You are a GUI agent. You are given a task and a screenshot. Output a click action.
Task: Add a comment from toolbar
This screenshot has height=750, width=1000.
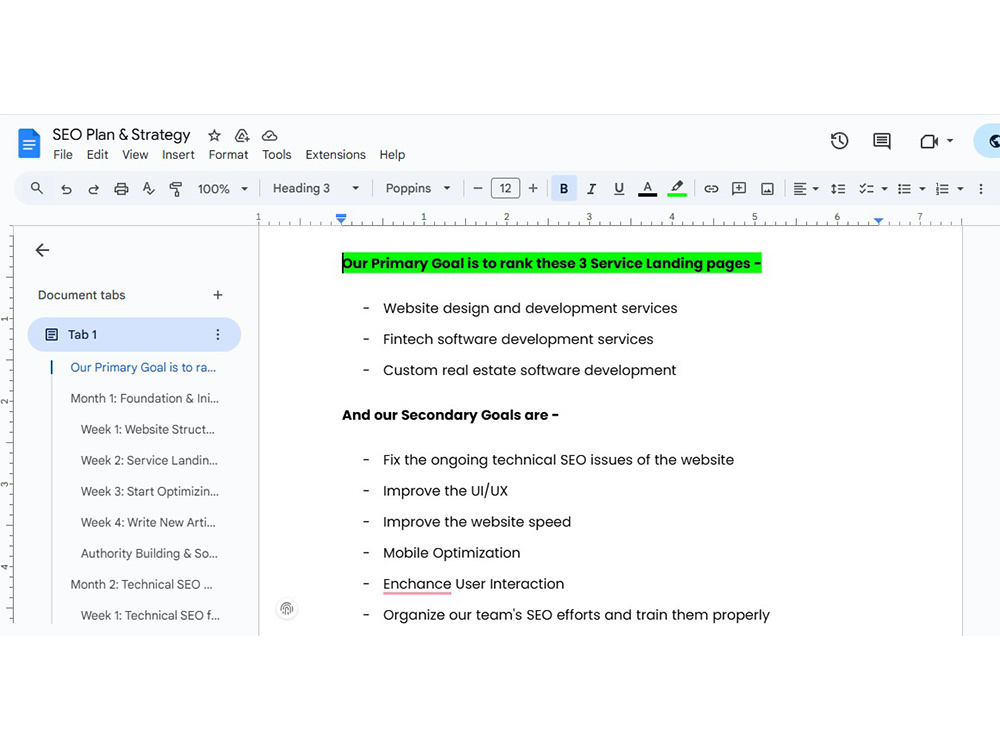pos(739,188)
